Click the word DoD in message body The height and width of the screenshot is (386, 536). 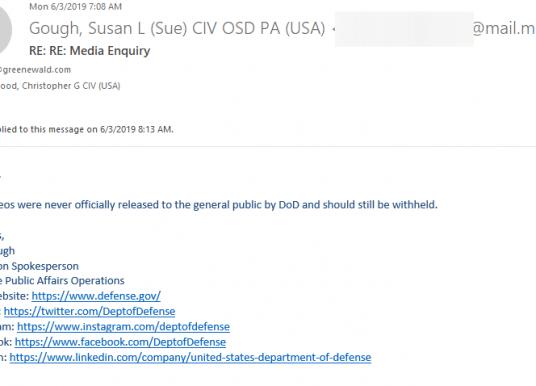[x=289, y=205]
